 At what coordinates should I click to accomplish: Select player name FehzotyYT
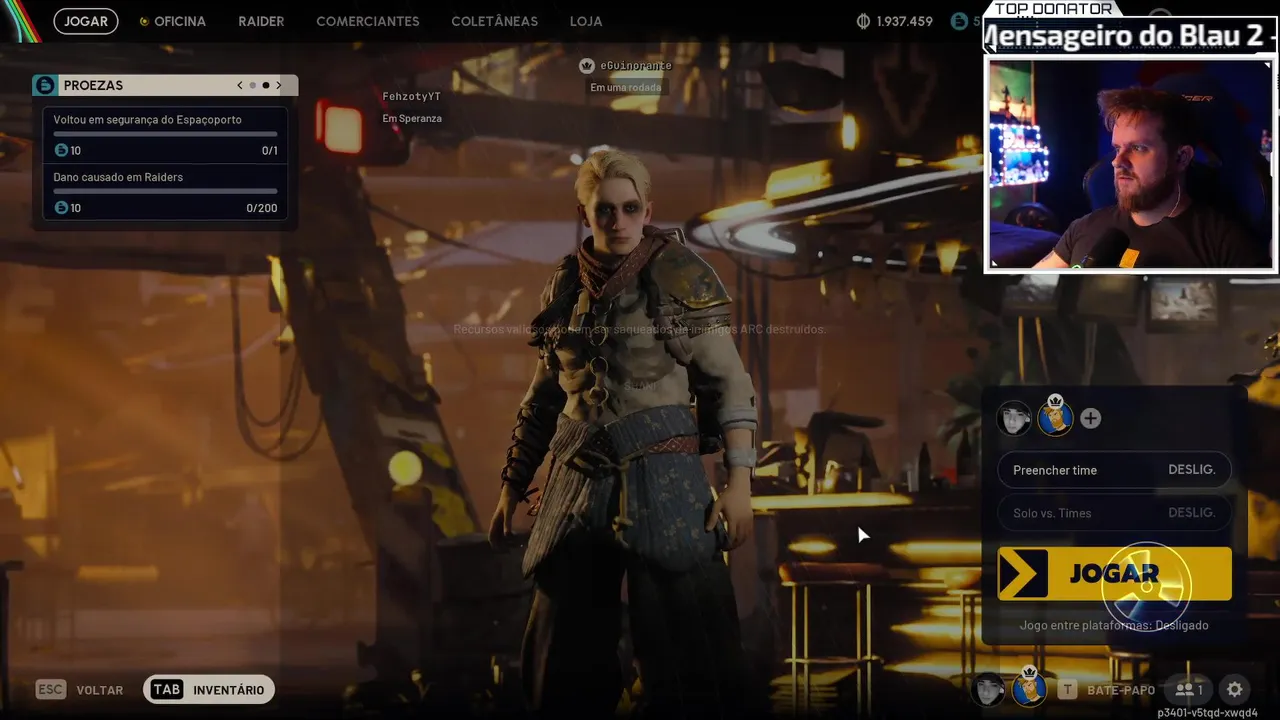(411, 96)
